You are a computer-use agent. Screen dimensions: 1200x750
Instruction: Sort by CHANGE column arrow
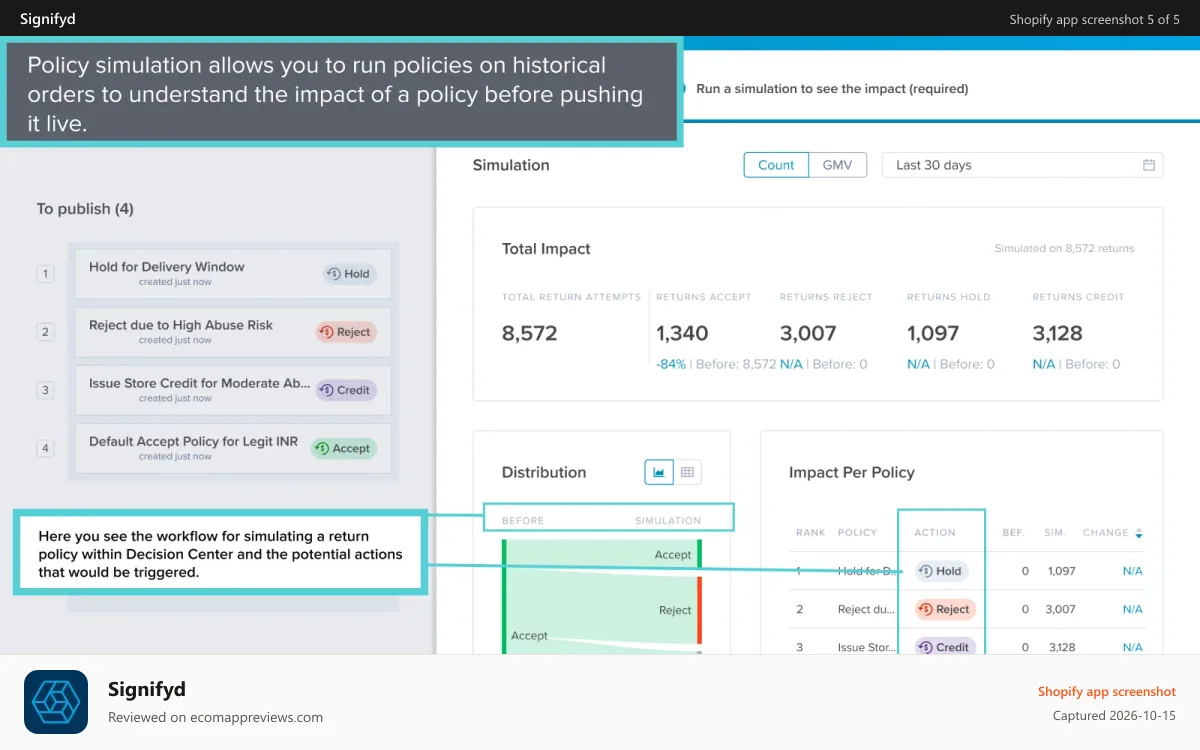[x=1138, y=533]
